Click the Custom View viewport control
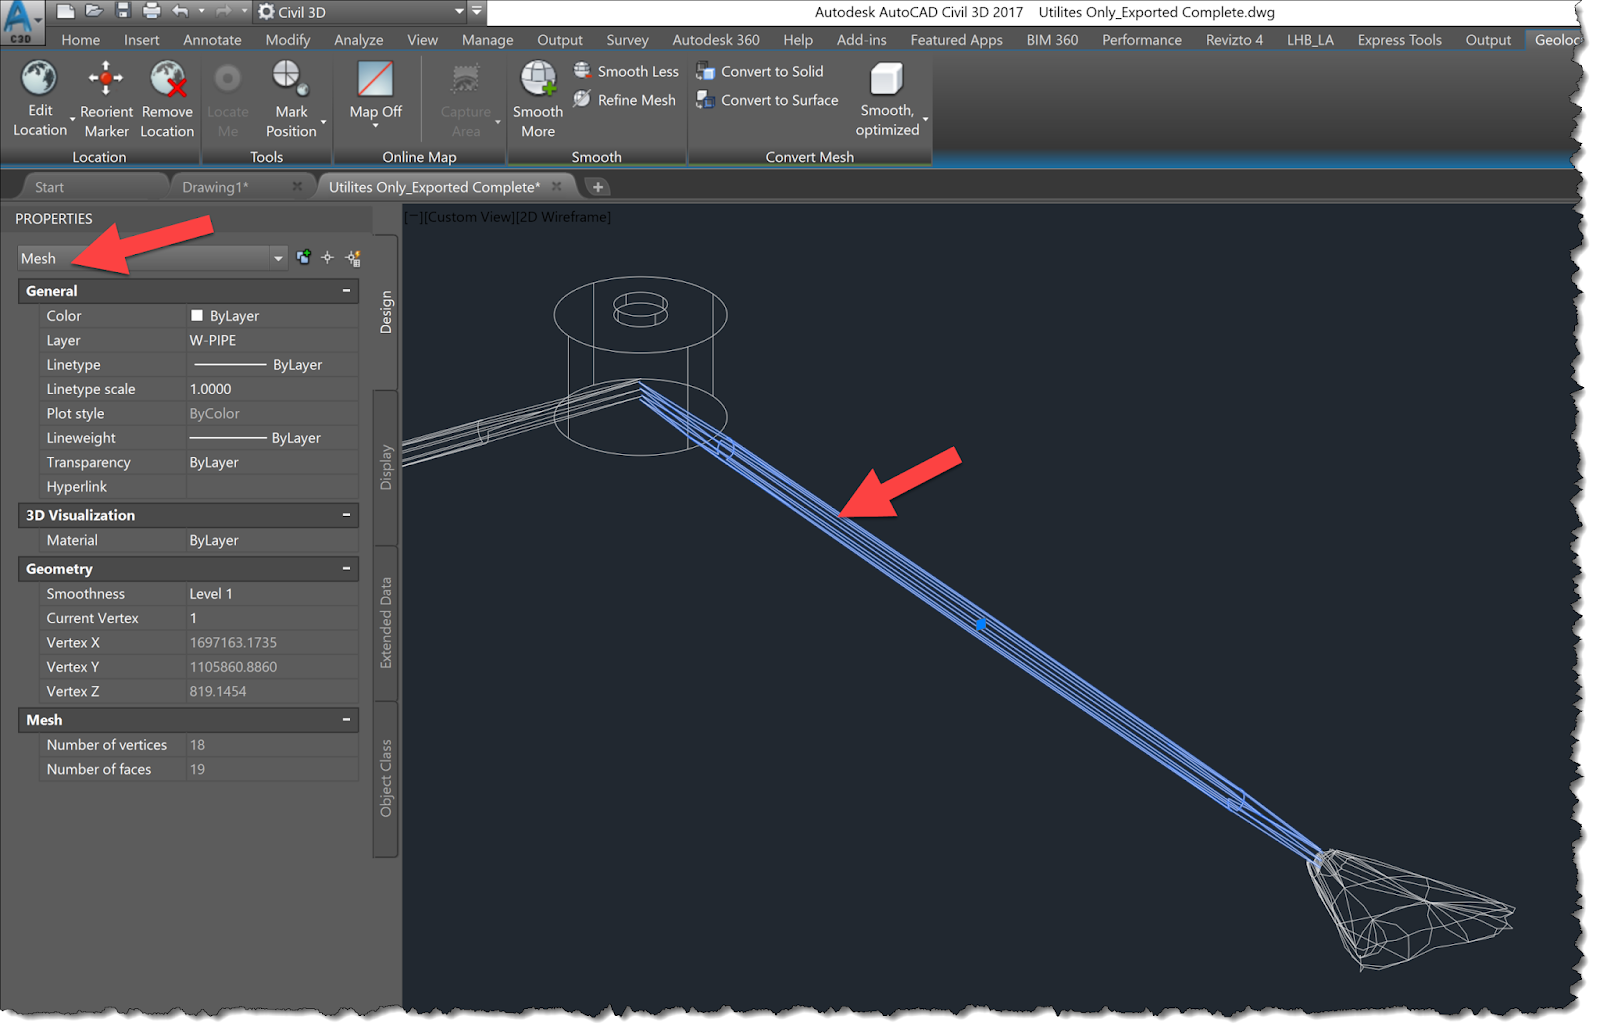 pyautogui.click(x=469, y=217)
